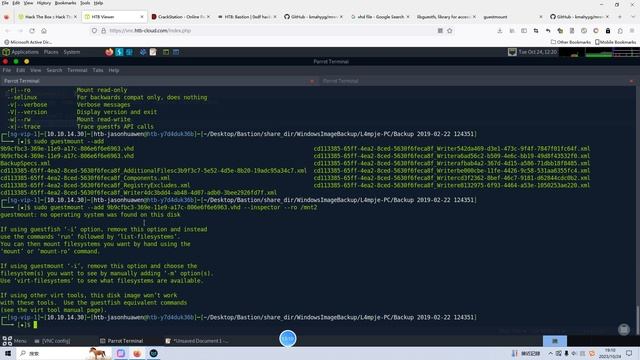Click the undo arrow extension icon in toolbar
Image resolution: width=640 pixels, height=360 pixels.
point(548,31)
